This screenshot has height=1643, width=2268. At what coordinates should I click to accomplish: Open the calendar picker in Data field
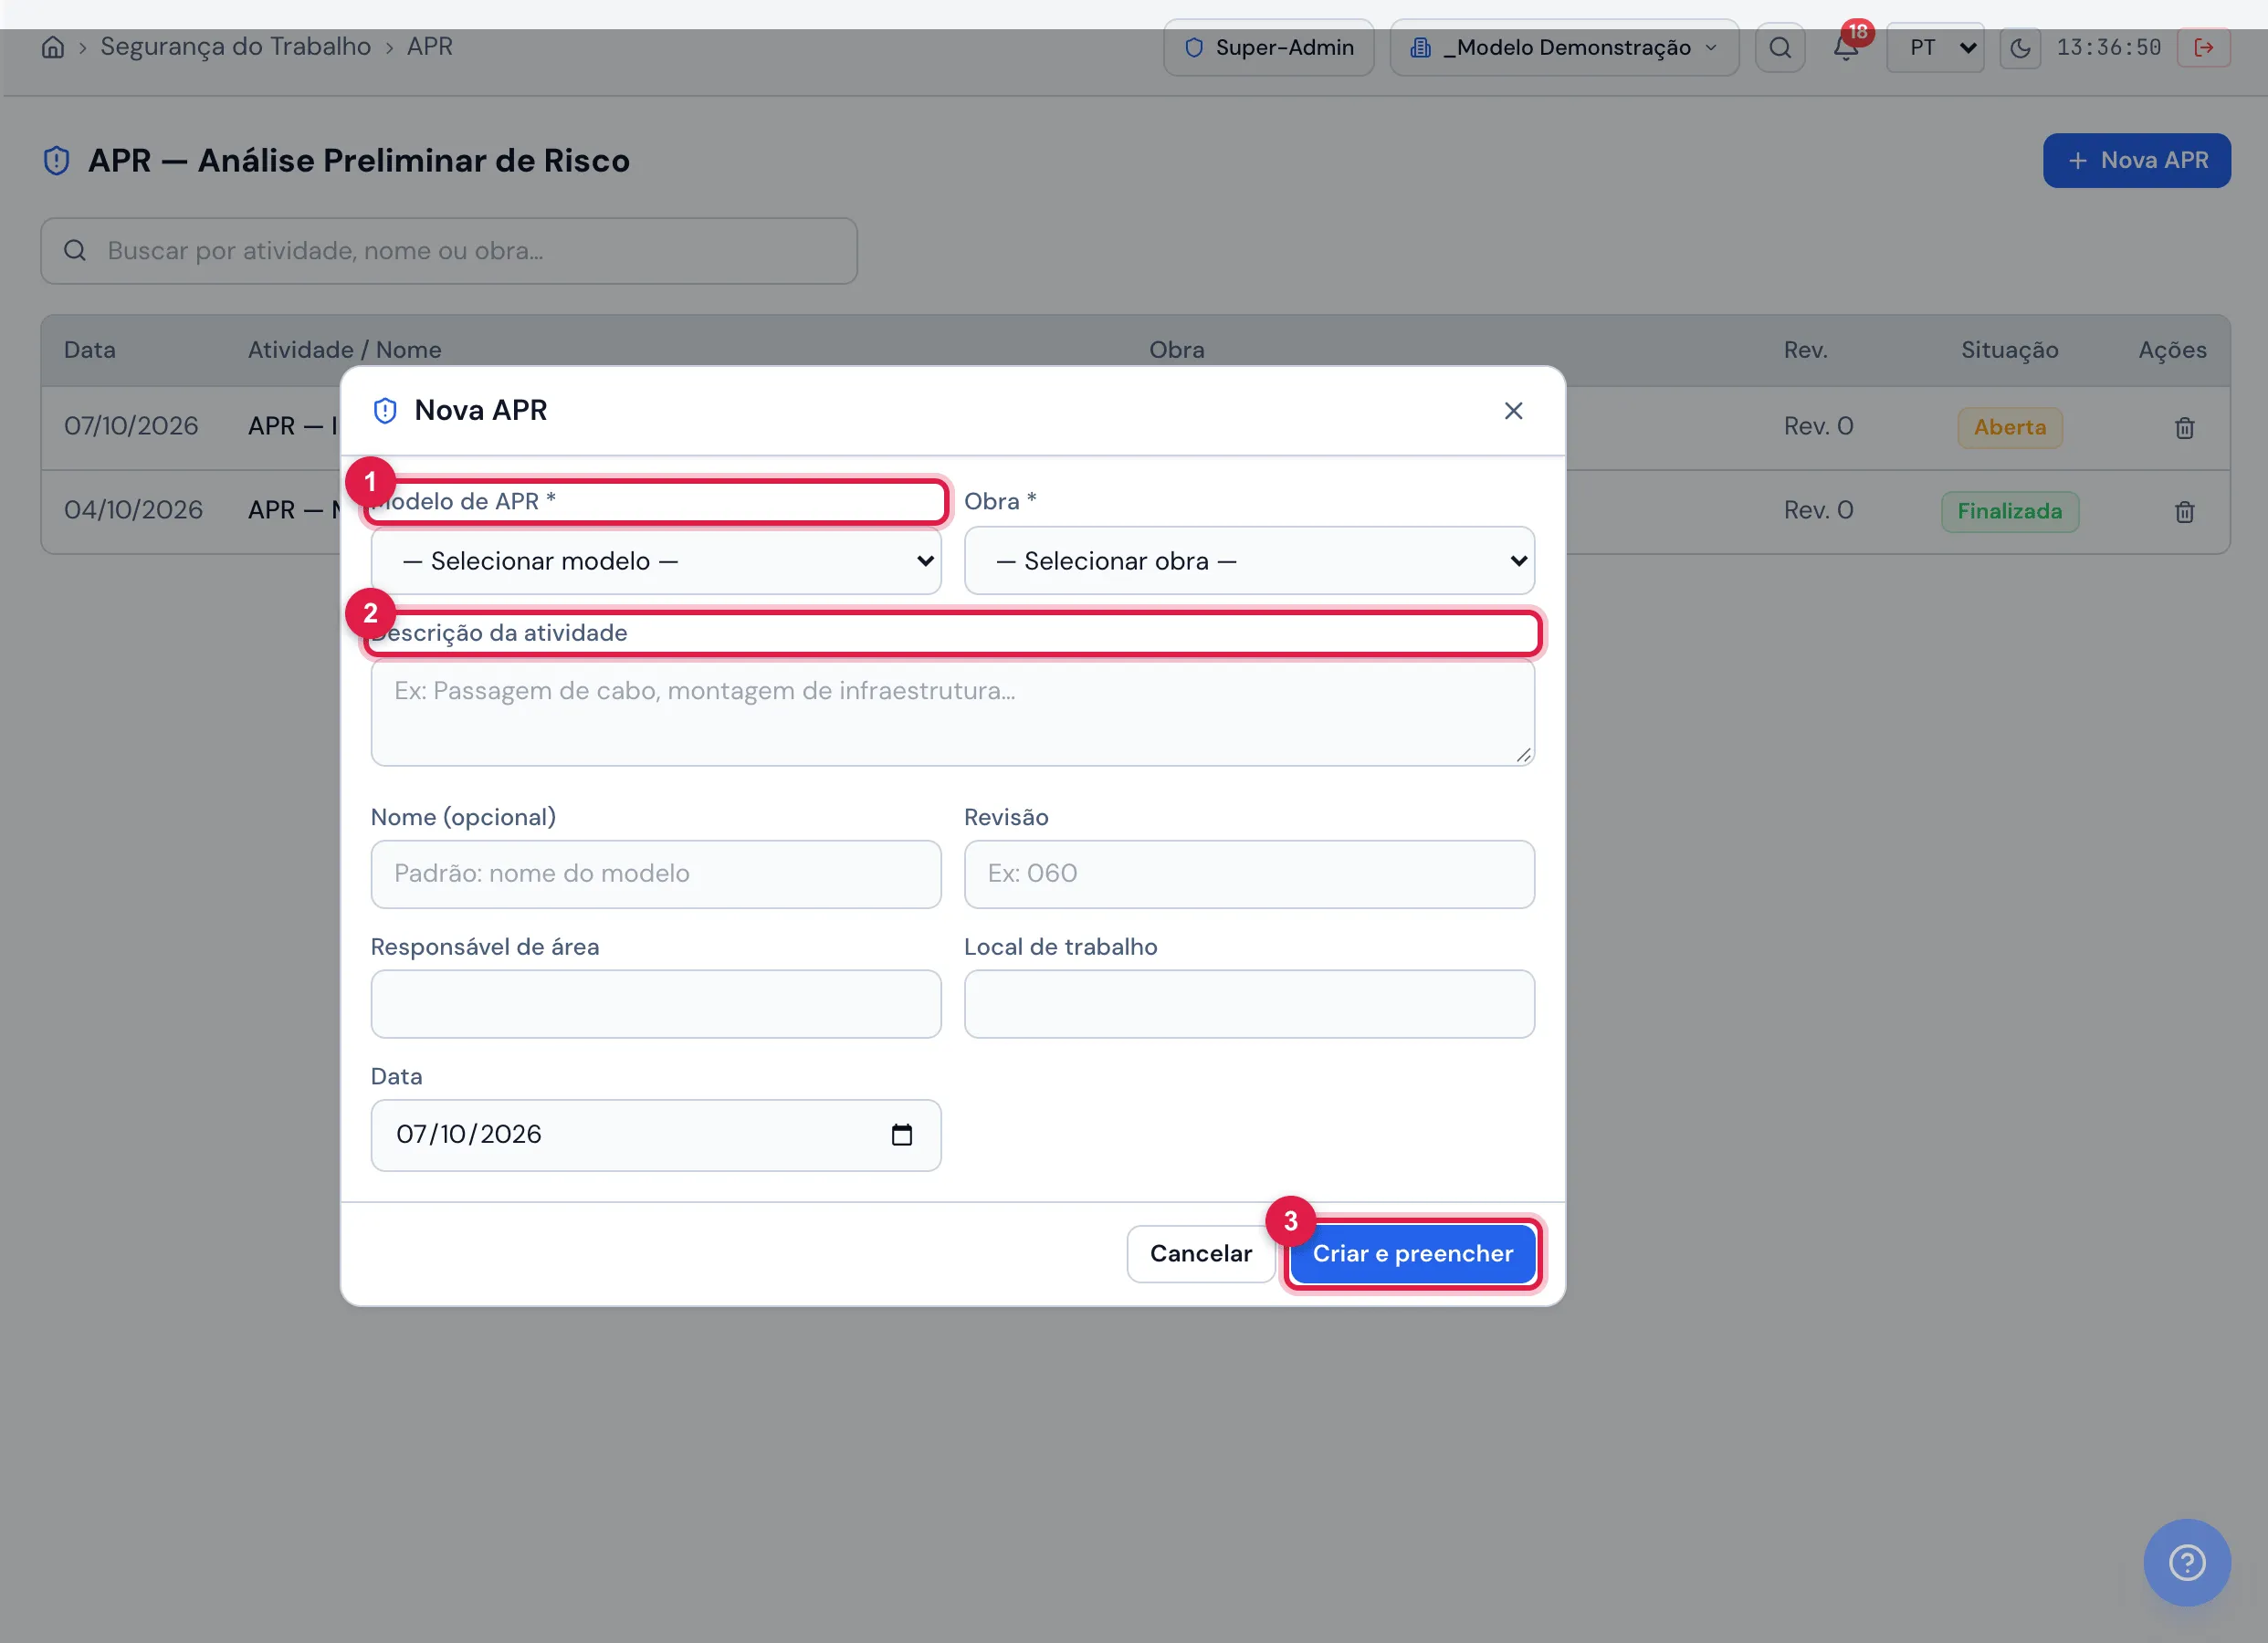(x=902, y=1135)
